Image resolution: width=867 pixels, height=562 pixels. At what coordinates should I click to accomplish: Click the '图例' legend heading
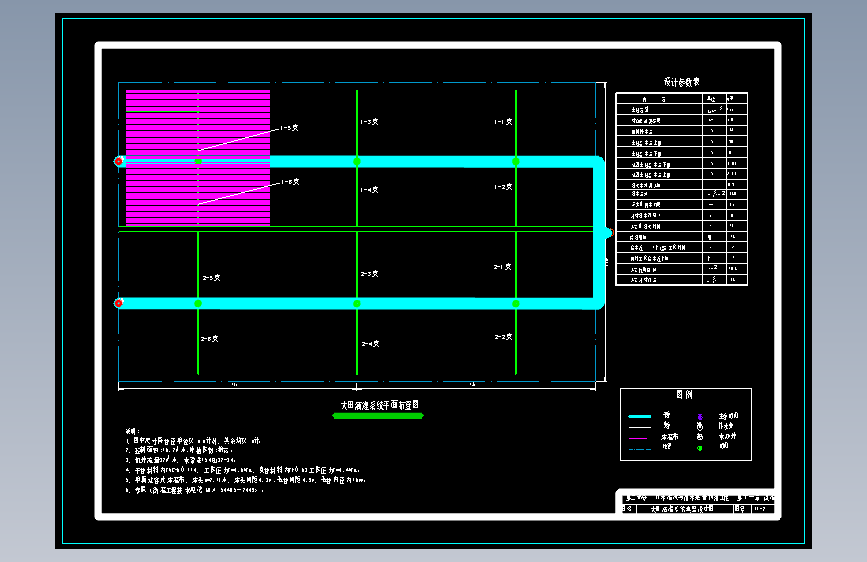click(x=685, y=394)
